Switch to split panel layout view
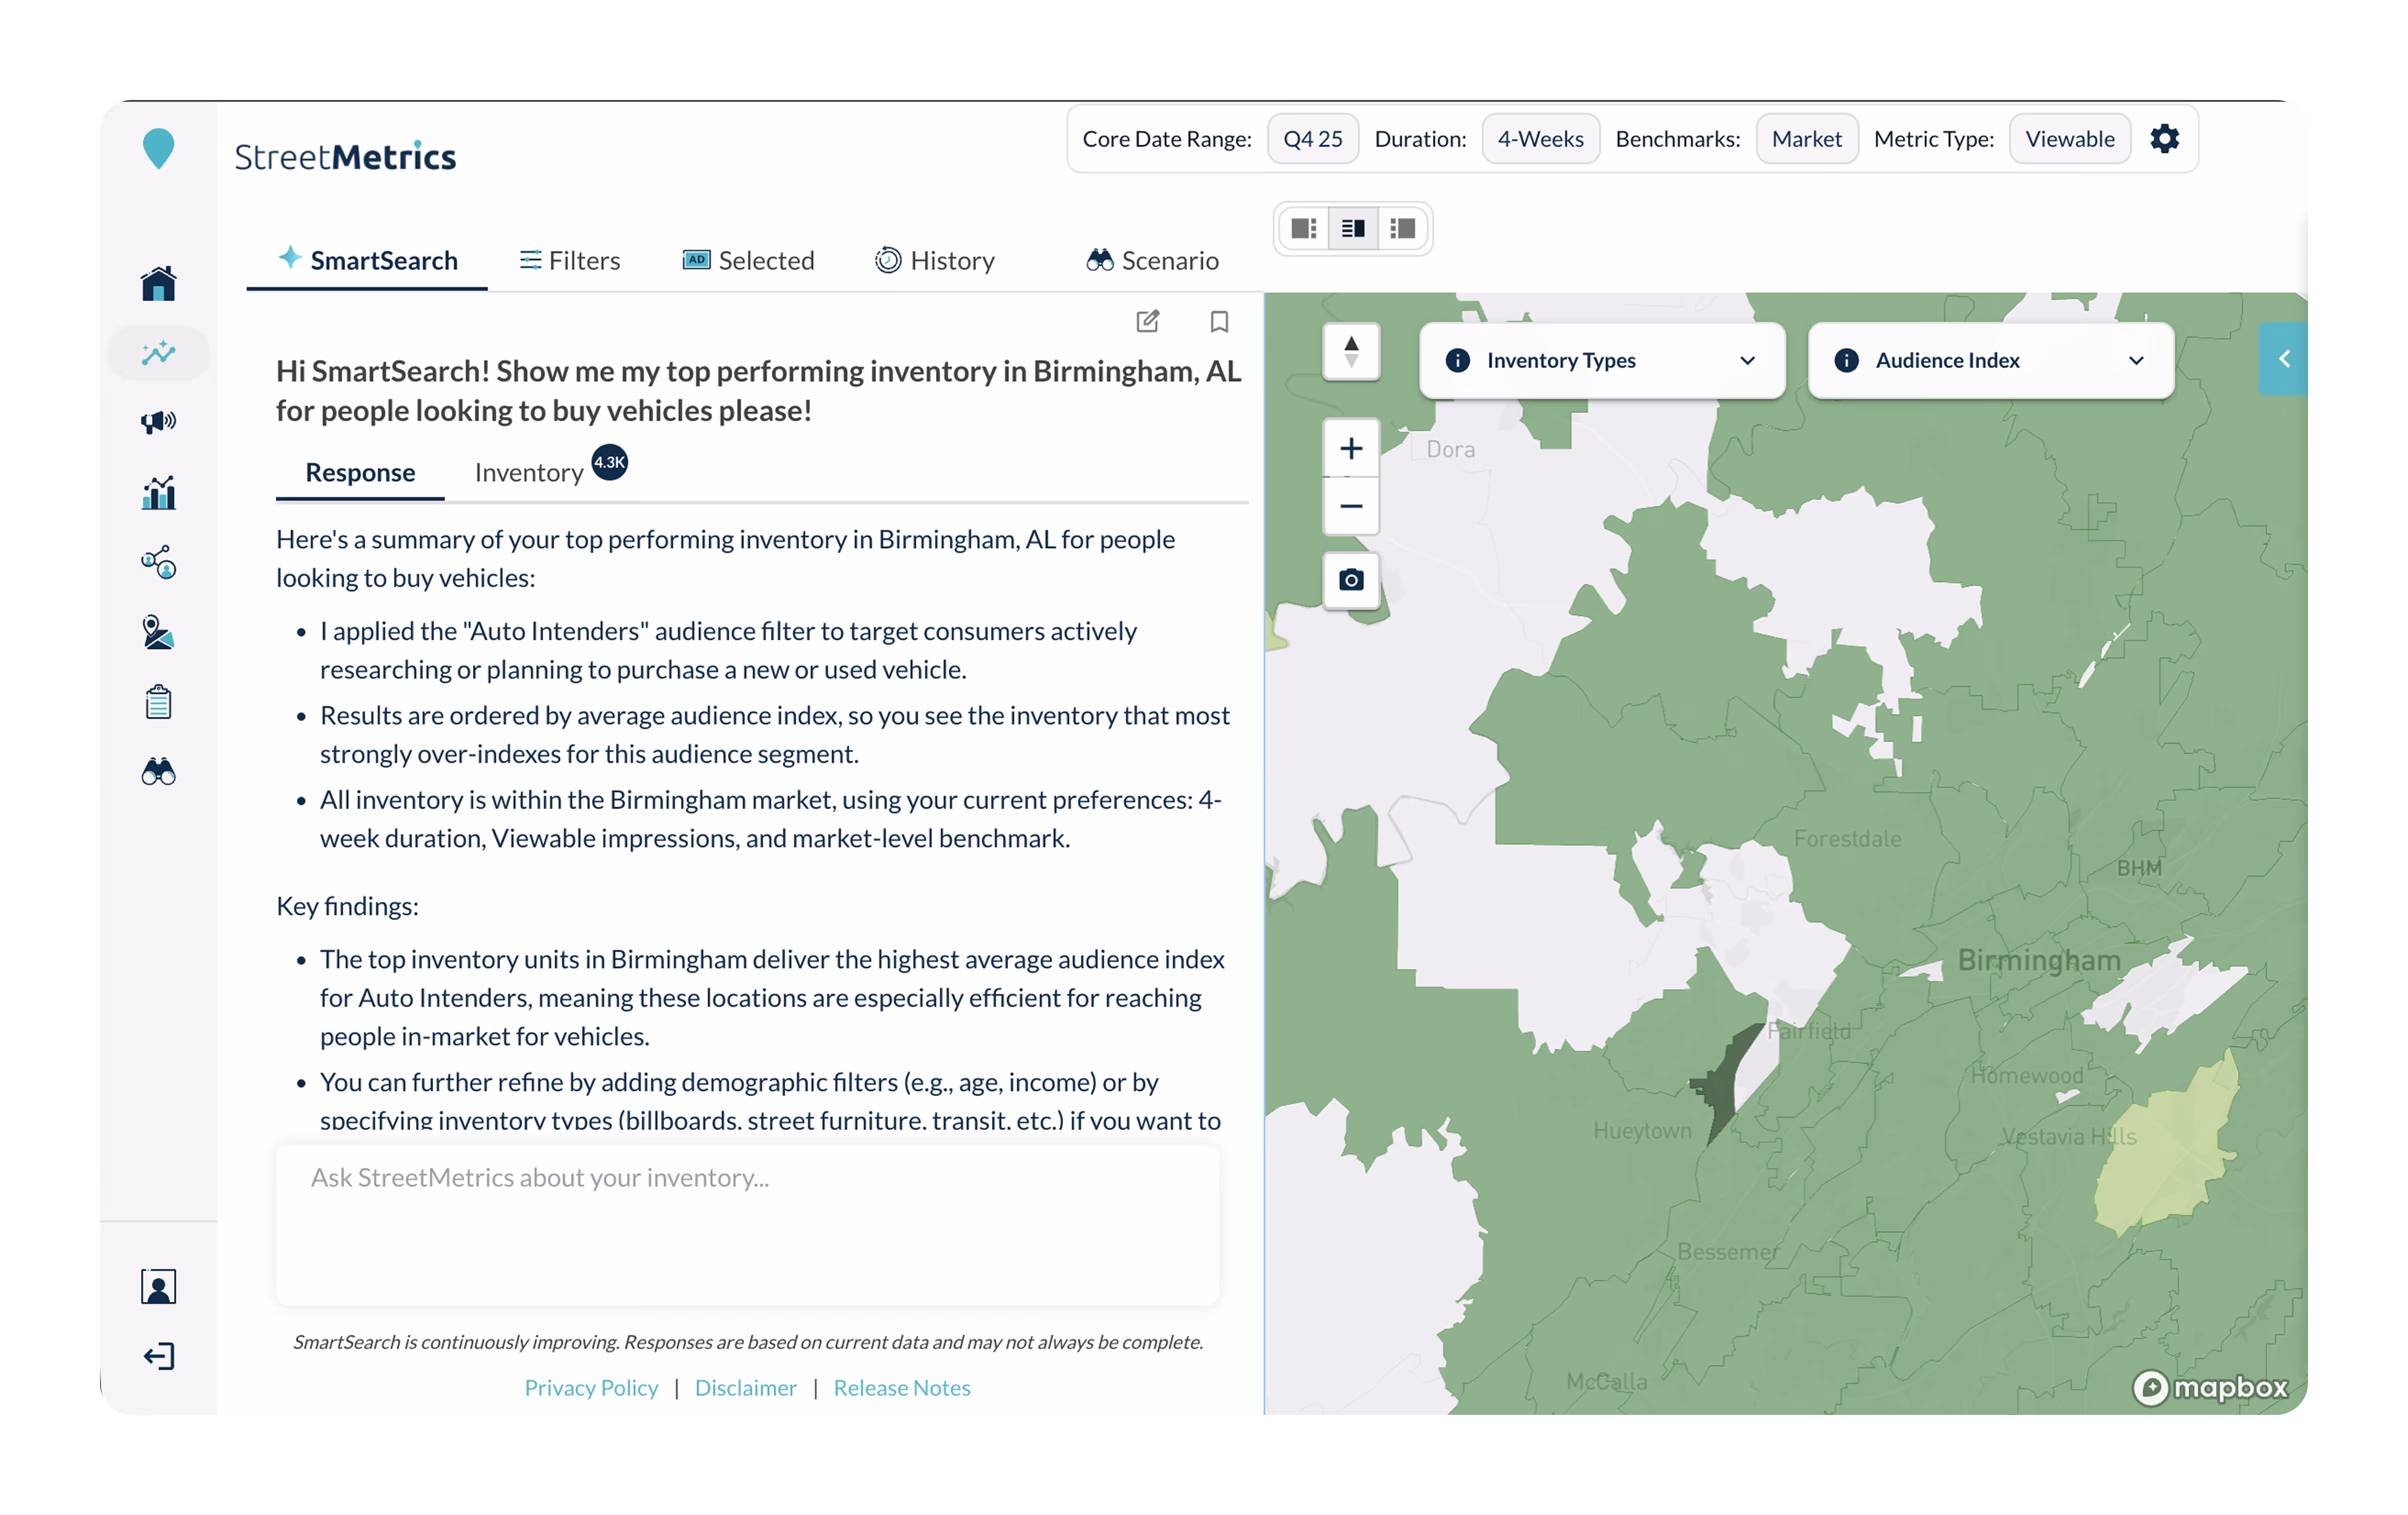 (1353, 228)
